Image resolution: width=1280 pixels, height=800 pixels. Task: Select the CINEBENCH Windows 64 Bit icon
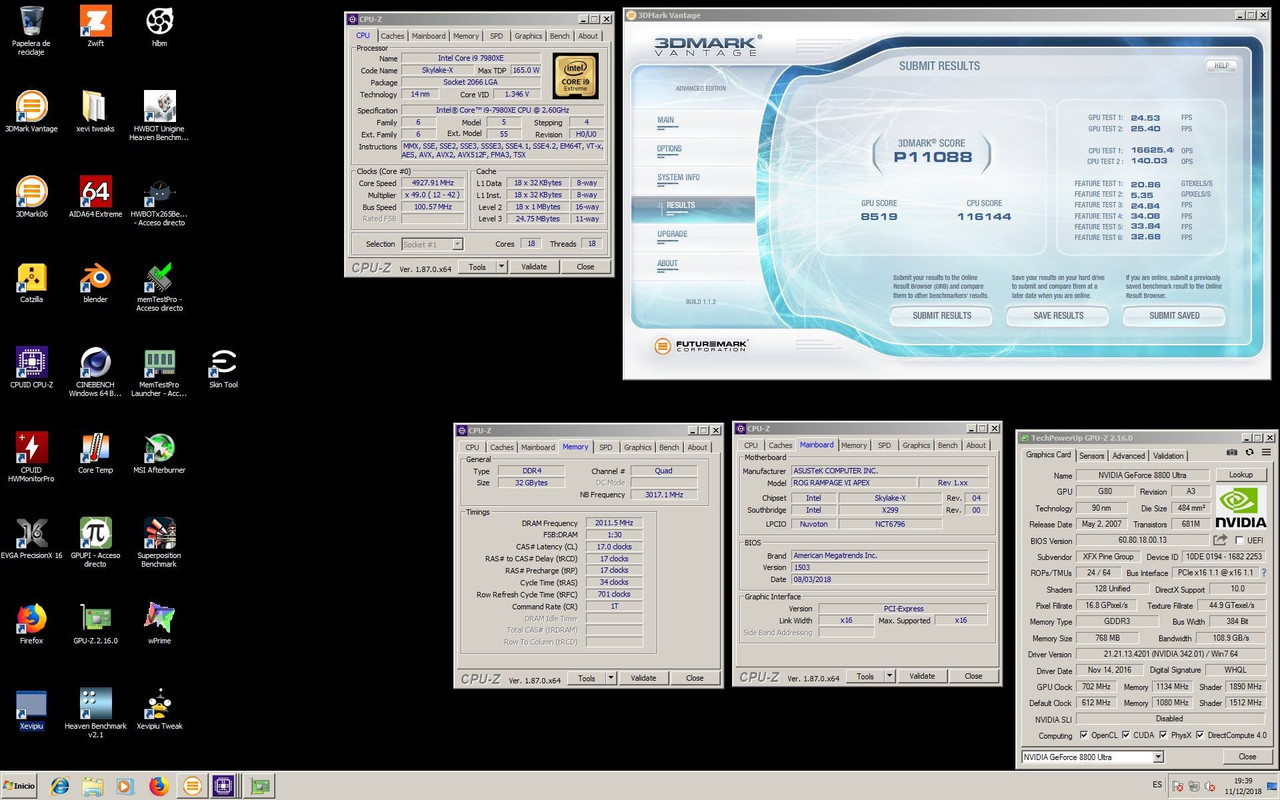coord(95,362)
